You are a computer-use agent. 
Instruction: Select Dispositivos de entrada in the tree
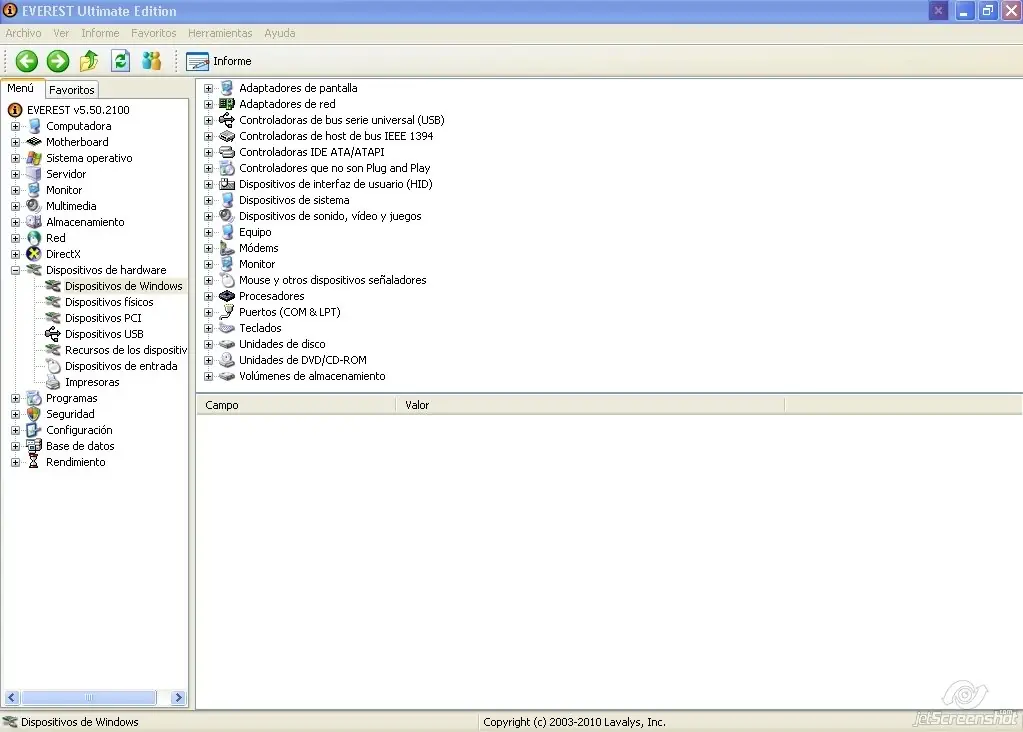[121, 366]
